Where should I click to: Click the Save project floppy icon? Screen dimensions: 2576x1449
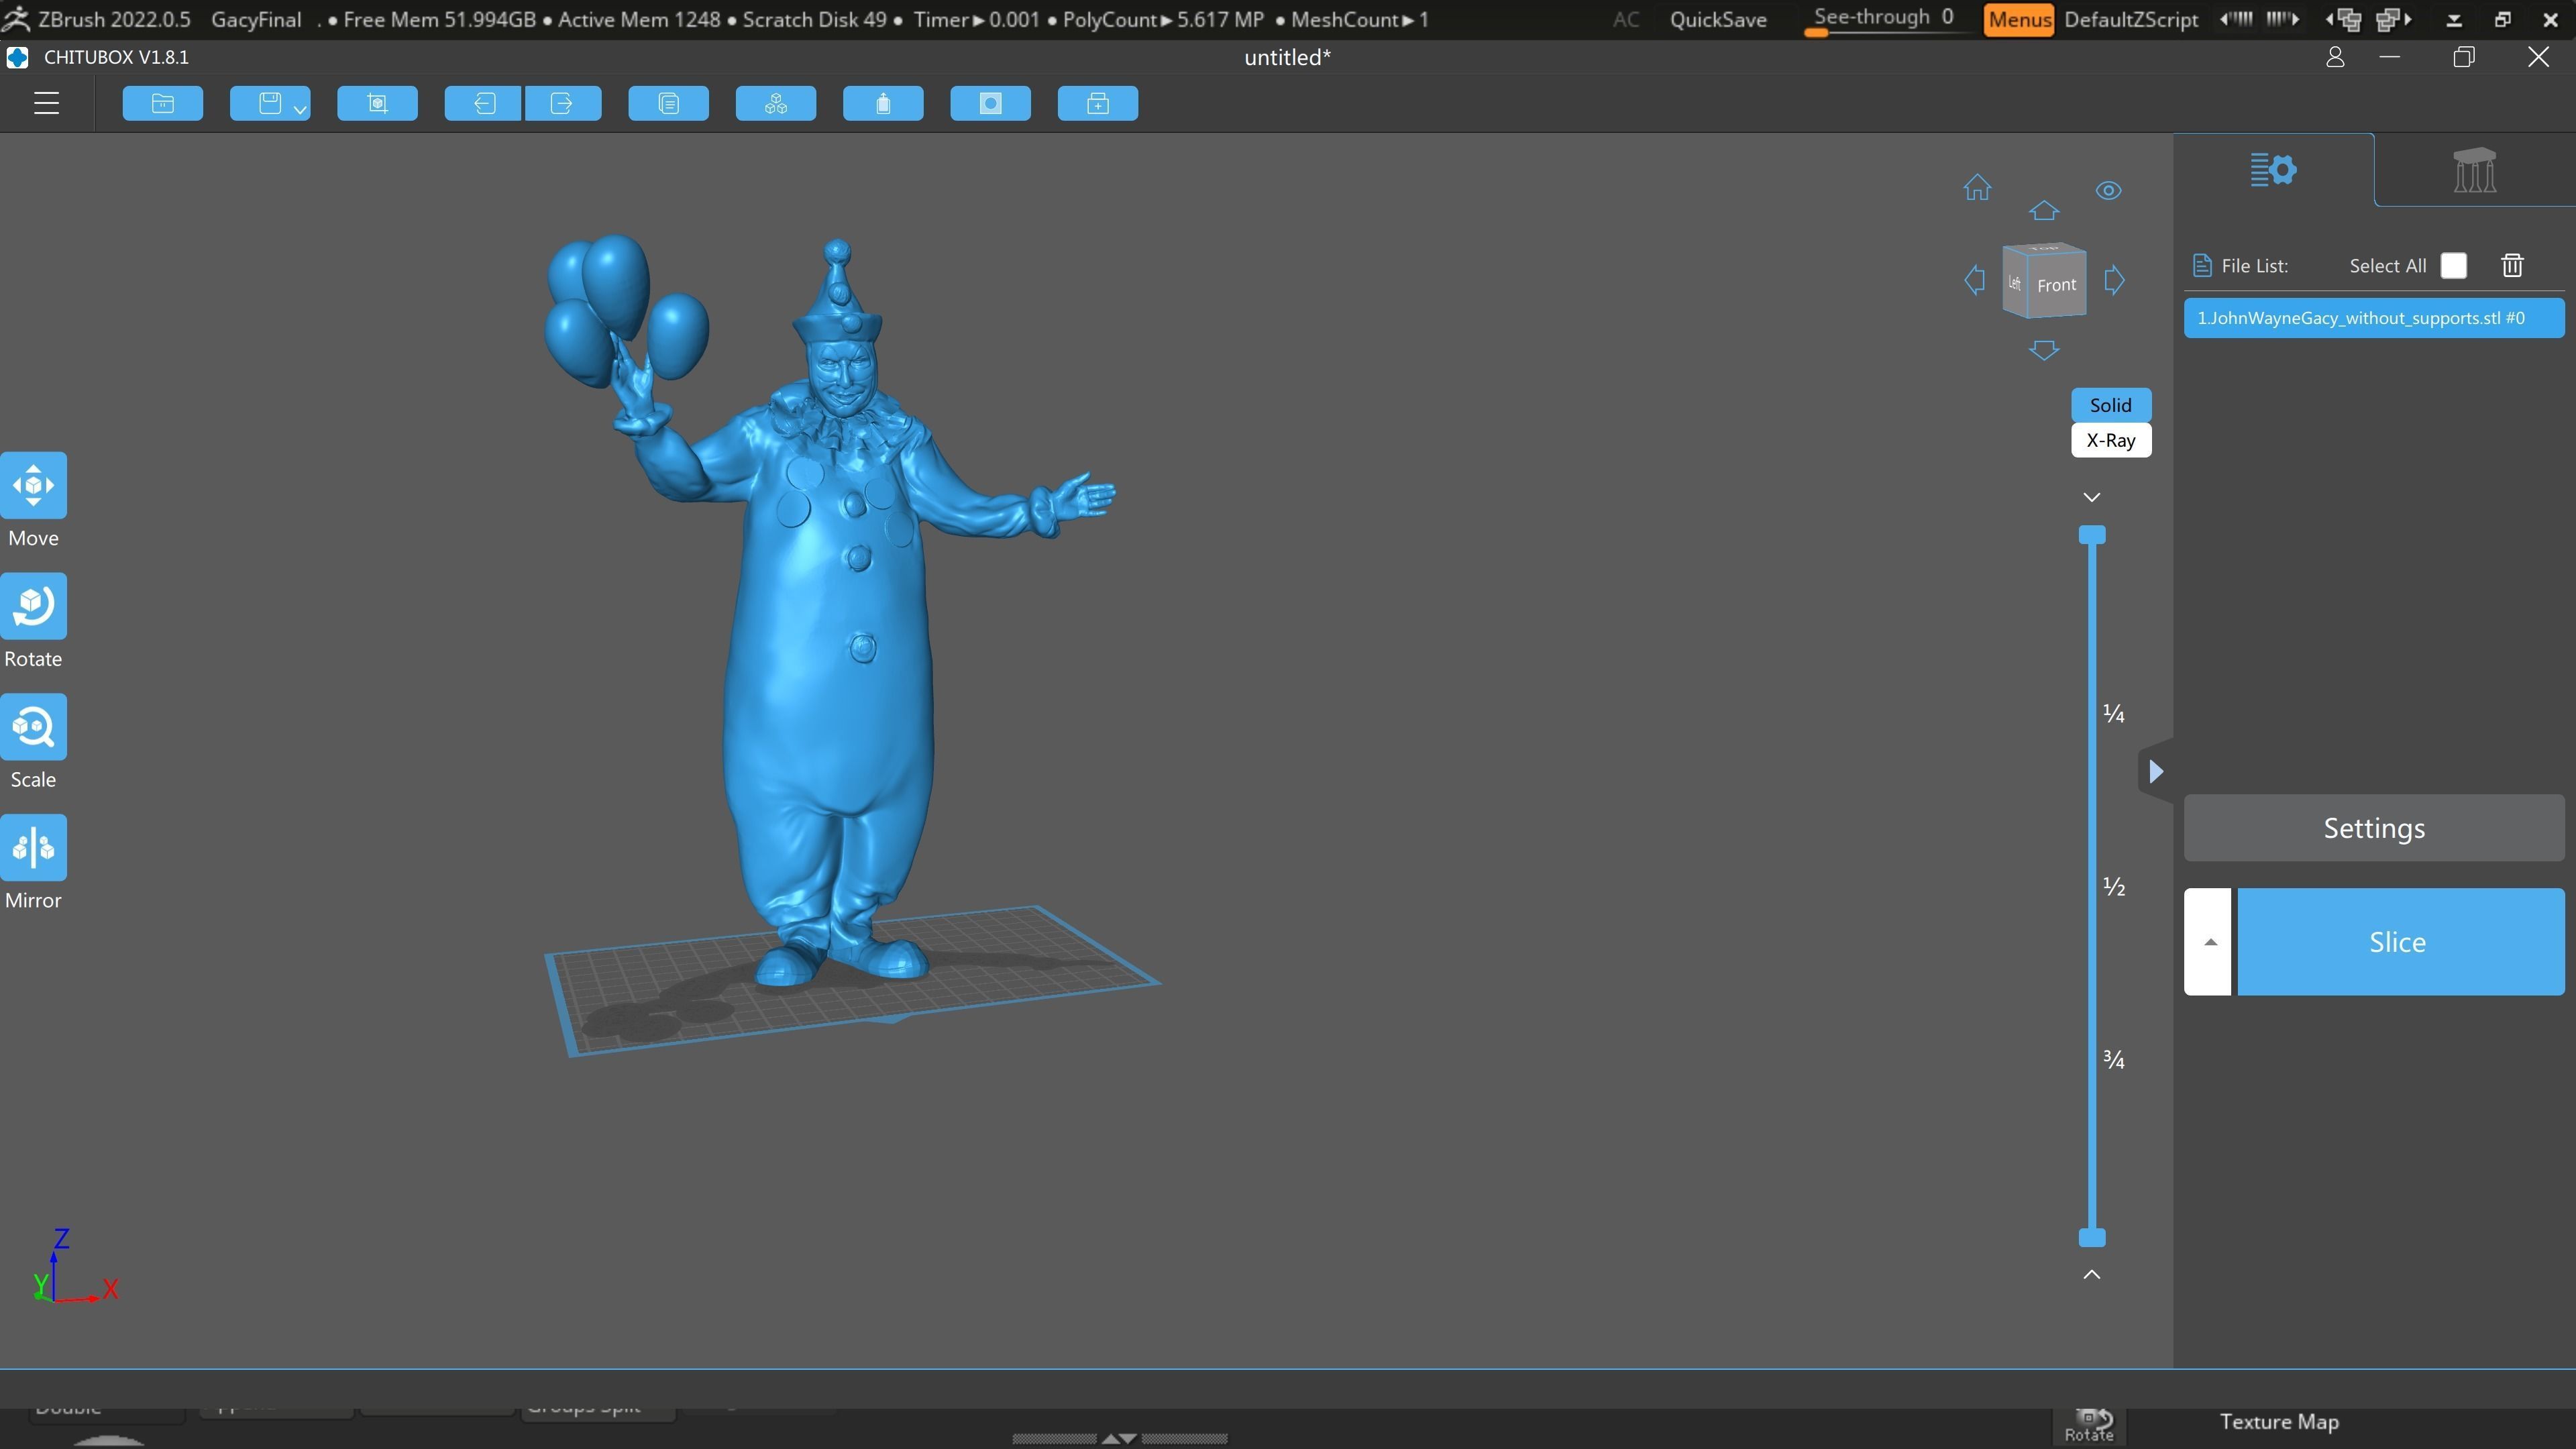[269, 103]
